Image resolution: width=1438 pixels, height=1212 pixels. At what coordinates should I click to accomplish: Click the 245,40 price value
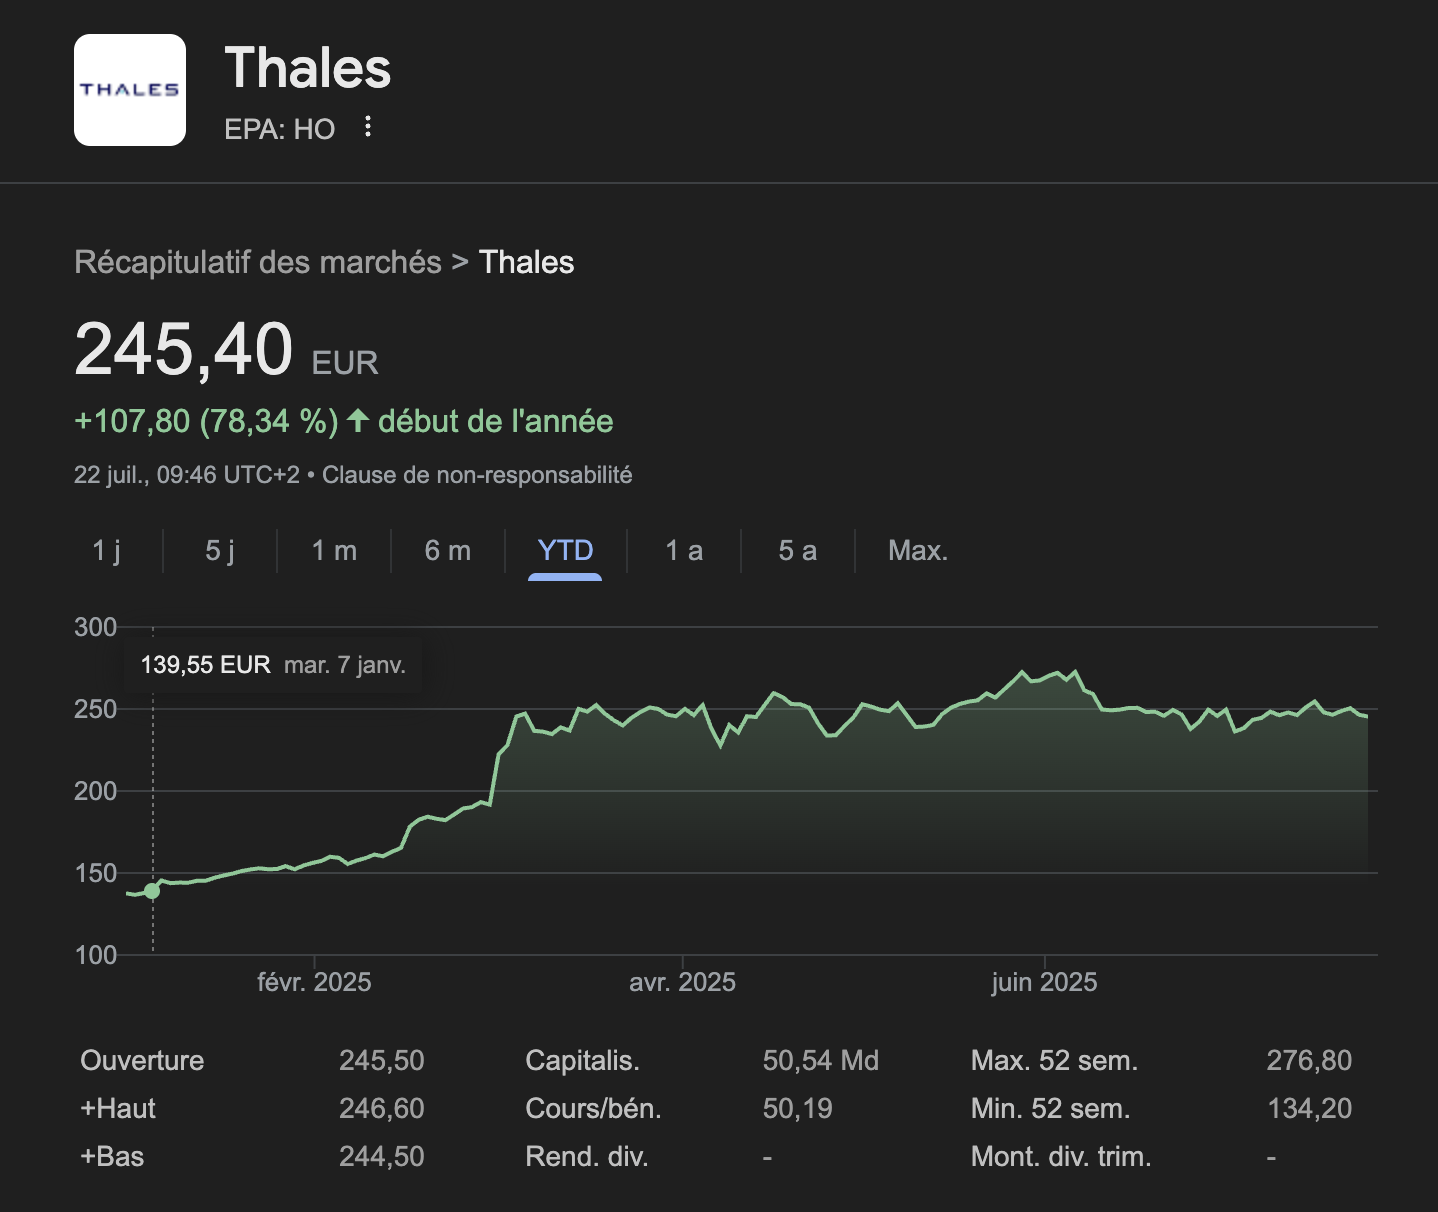(184, 349)
